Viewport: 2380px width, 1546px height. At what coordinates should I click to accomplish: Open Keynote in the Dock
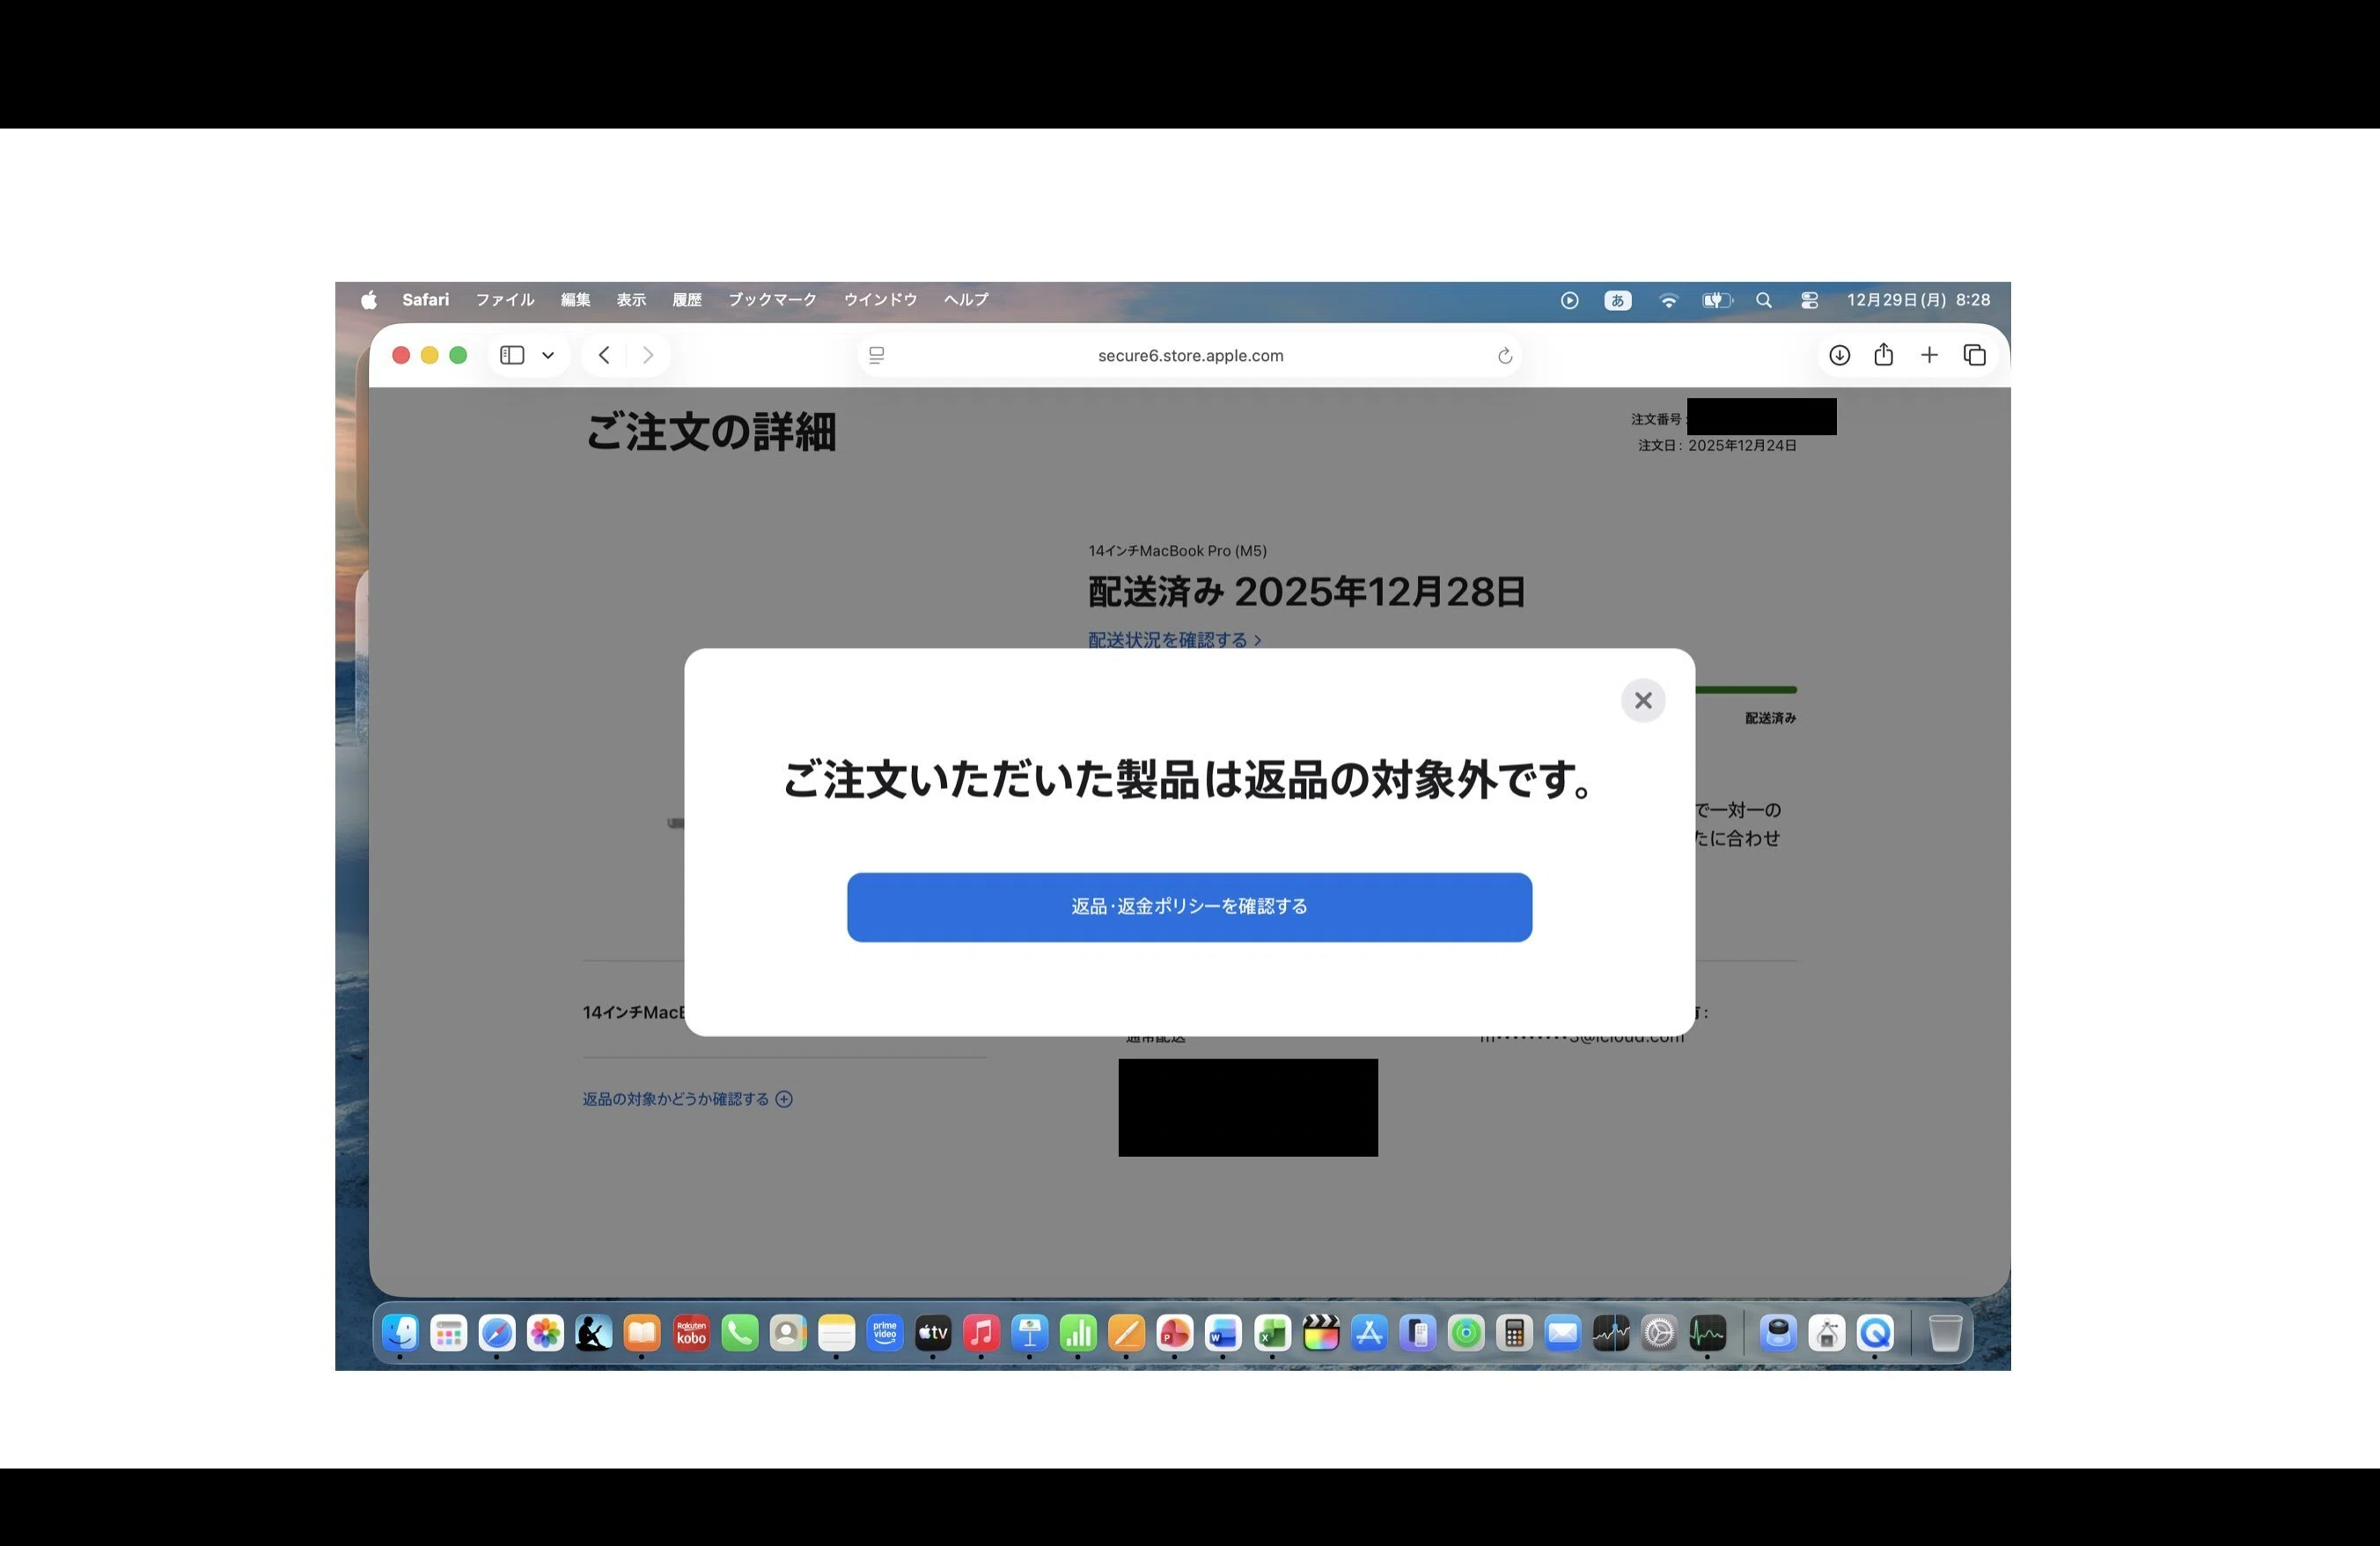1030,1333
